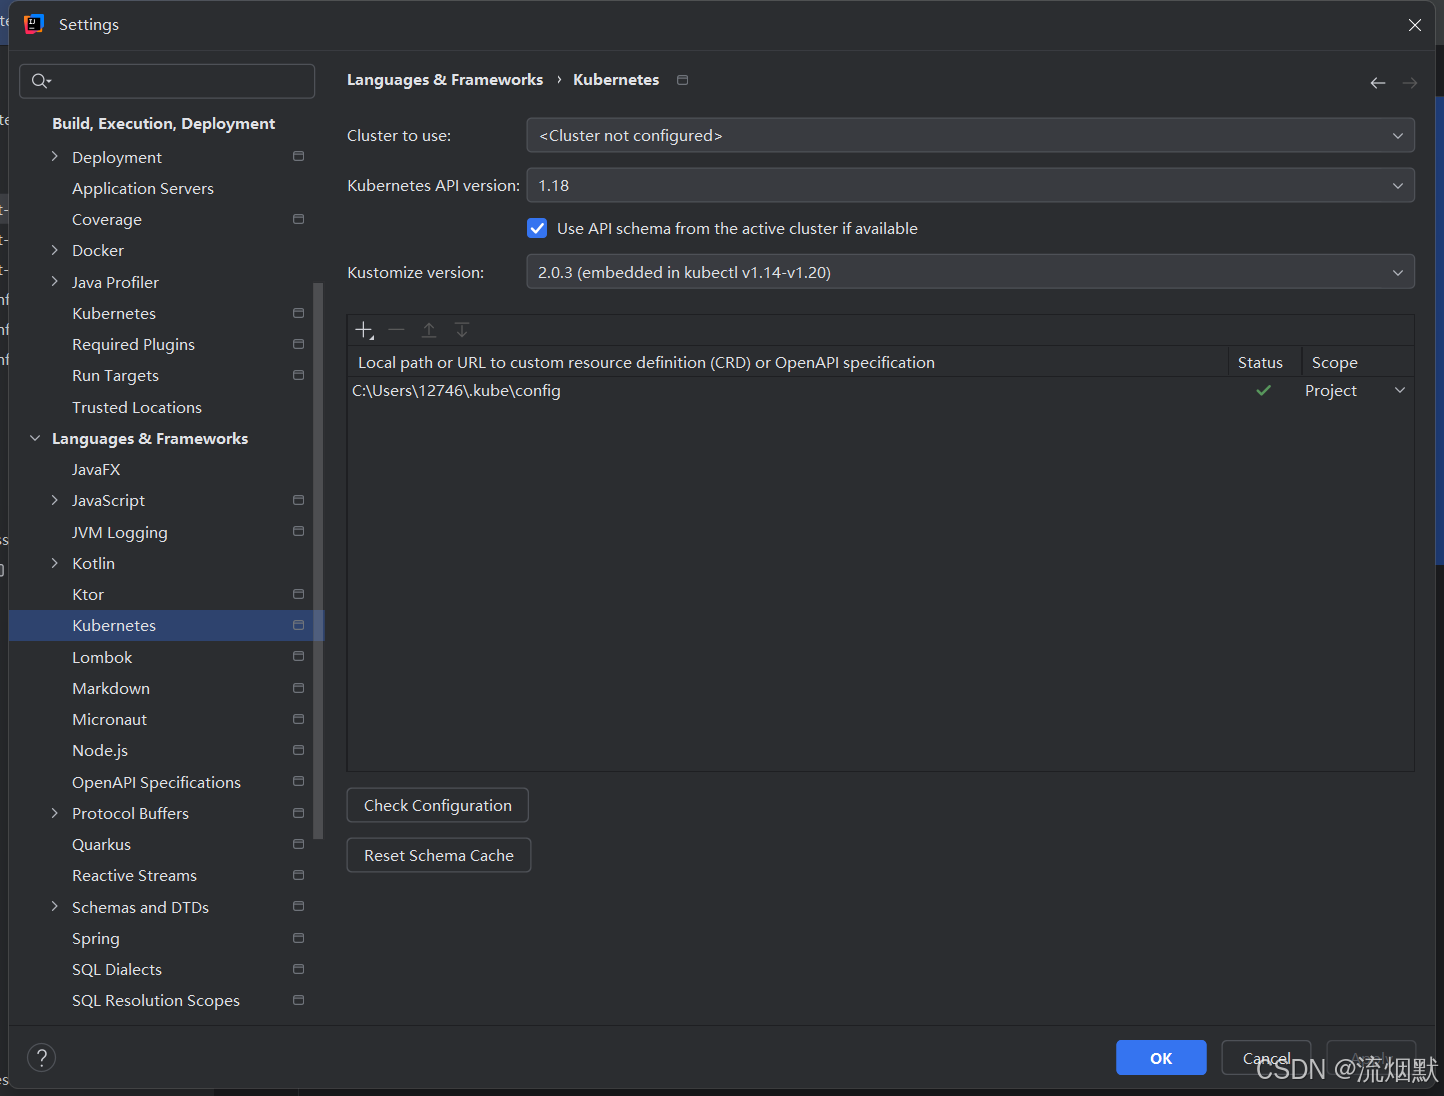This screenshot has width=1444, height=1096.
Task: Click the project icon beside Micronaut
Action: coord(298,719)
